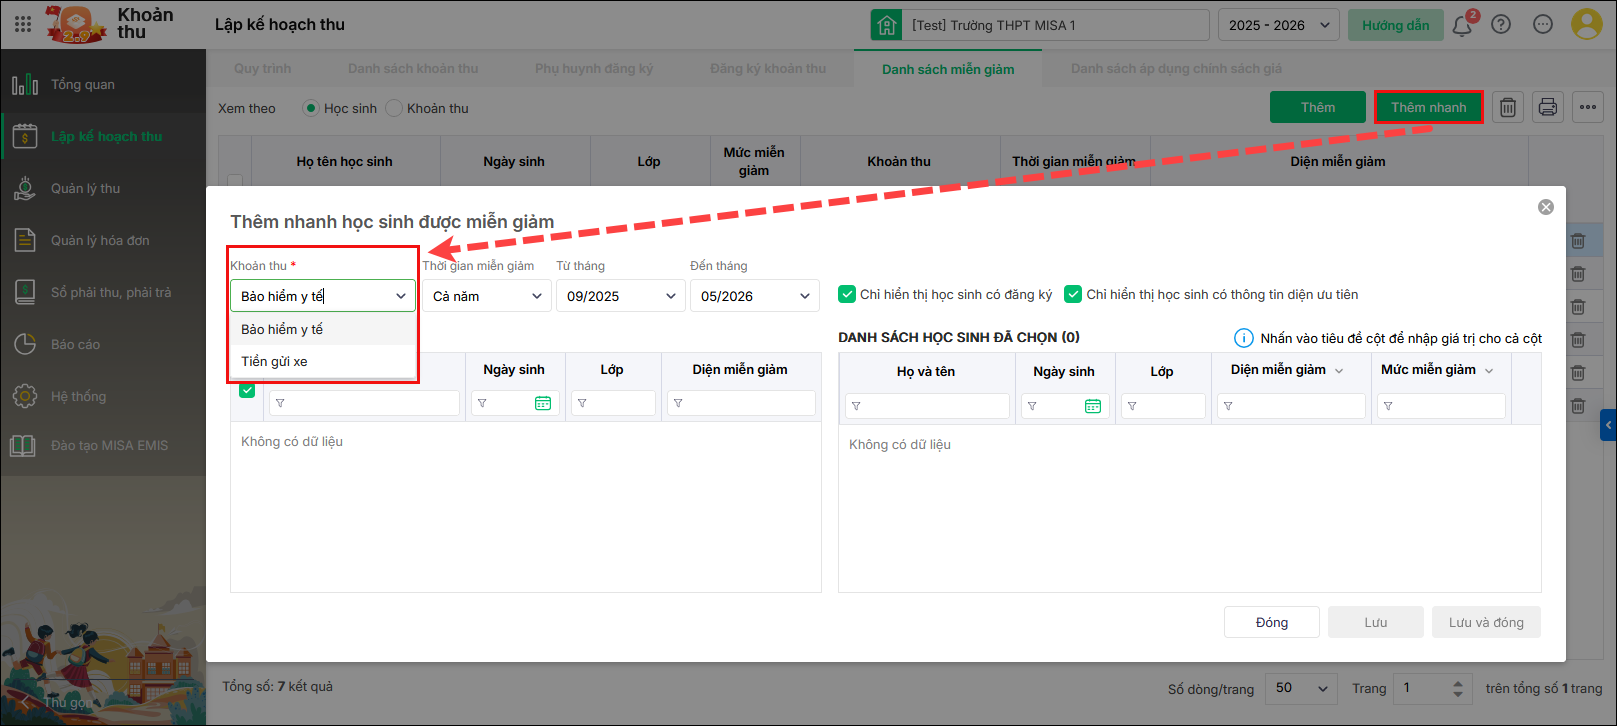Click the trash delete toolbar icon
Image resolution: width=1617 pixels, height=726 pixels.
coord(1508,107)
